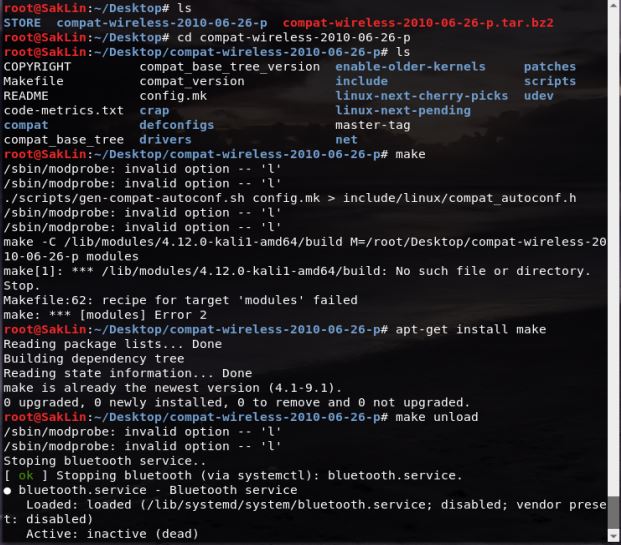Click the empty scrollbar track above the thumb
621x545 pixels.
(614, 247)
